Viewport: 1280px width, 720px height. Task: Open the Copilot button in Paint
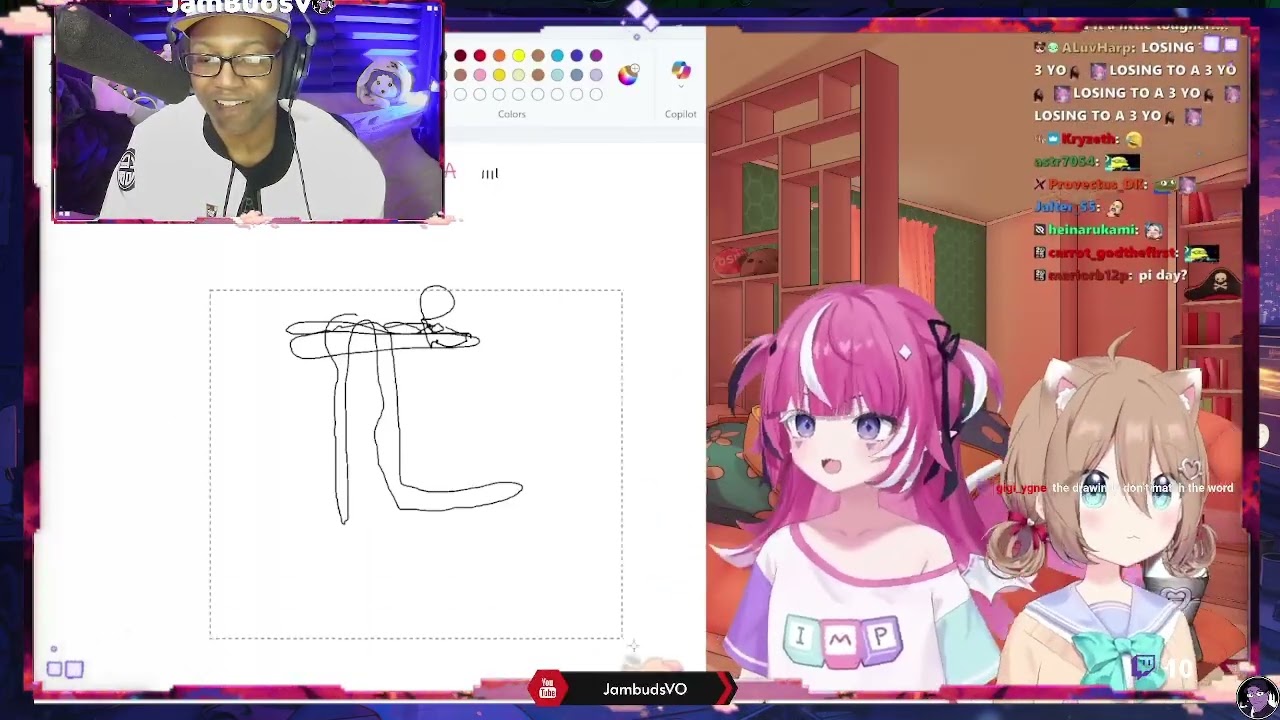click(681, 70)
